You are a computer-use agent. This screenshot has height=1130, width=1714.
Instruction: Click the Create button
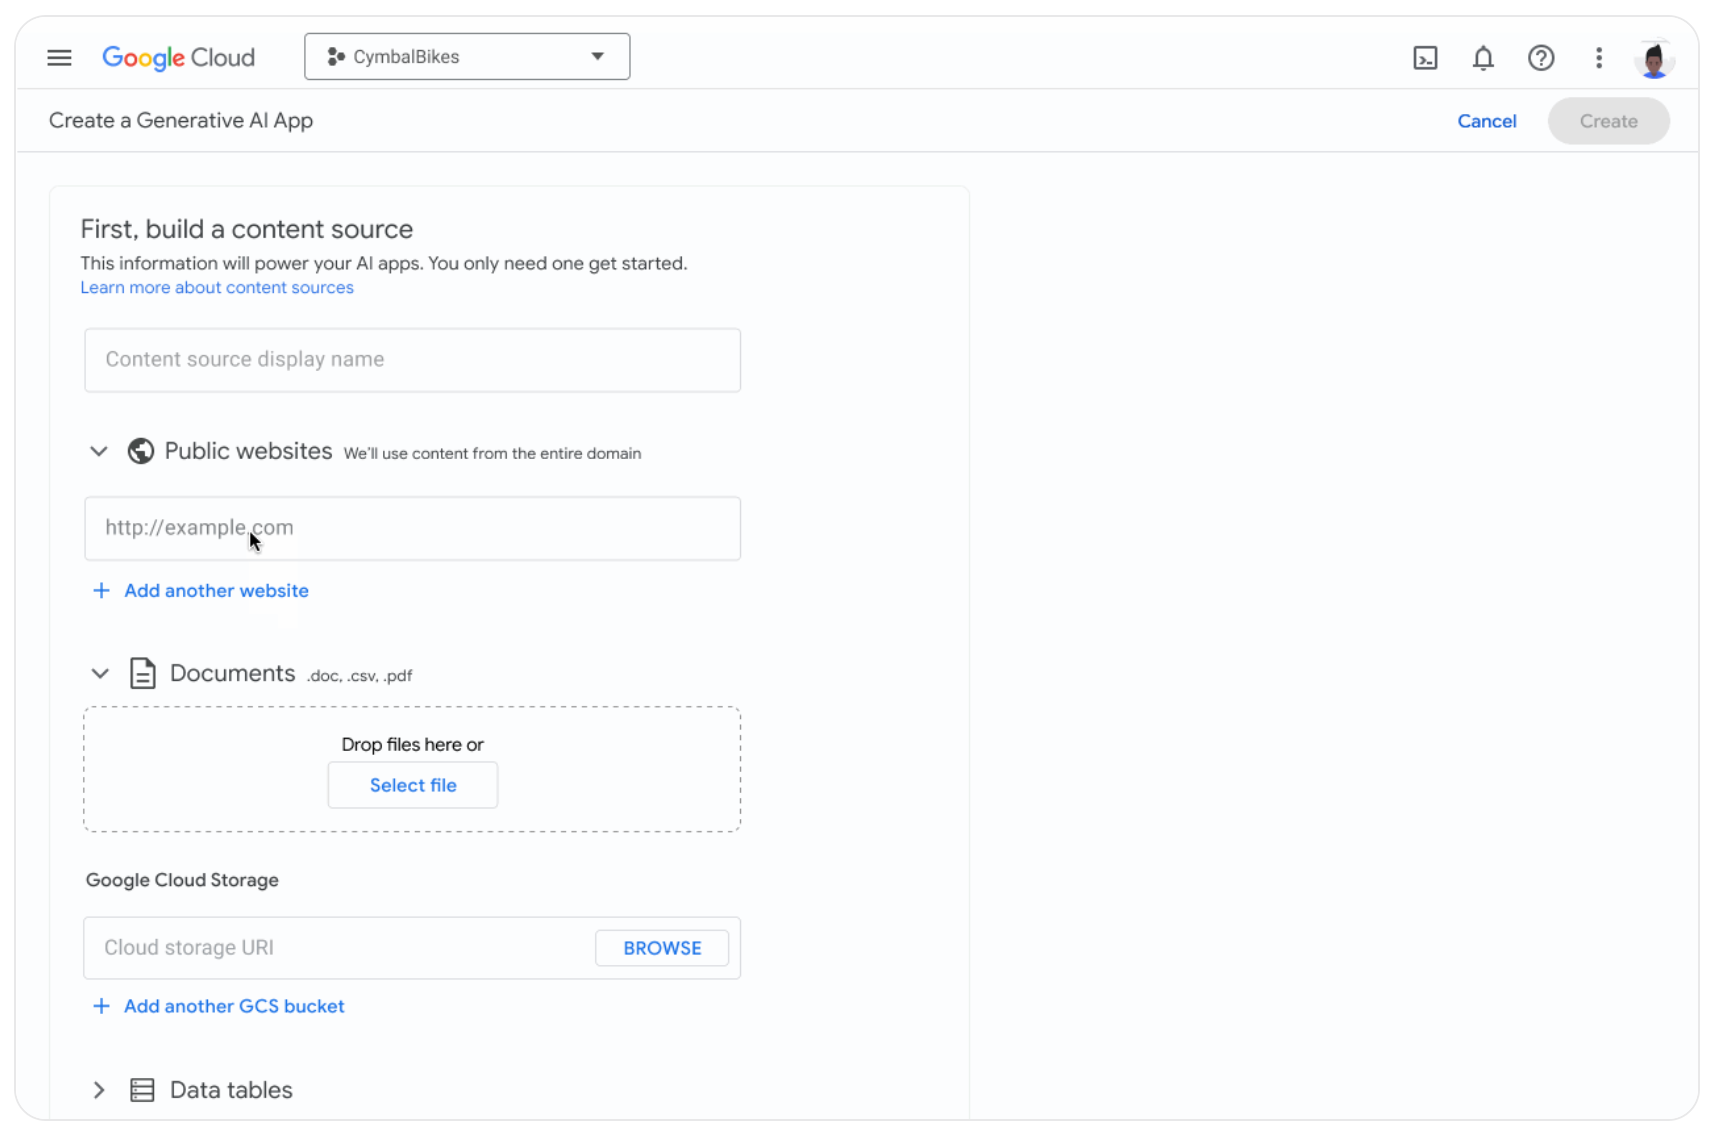tap(1608, 121)
